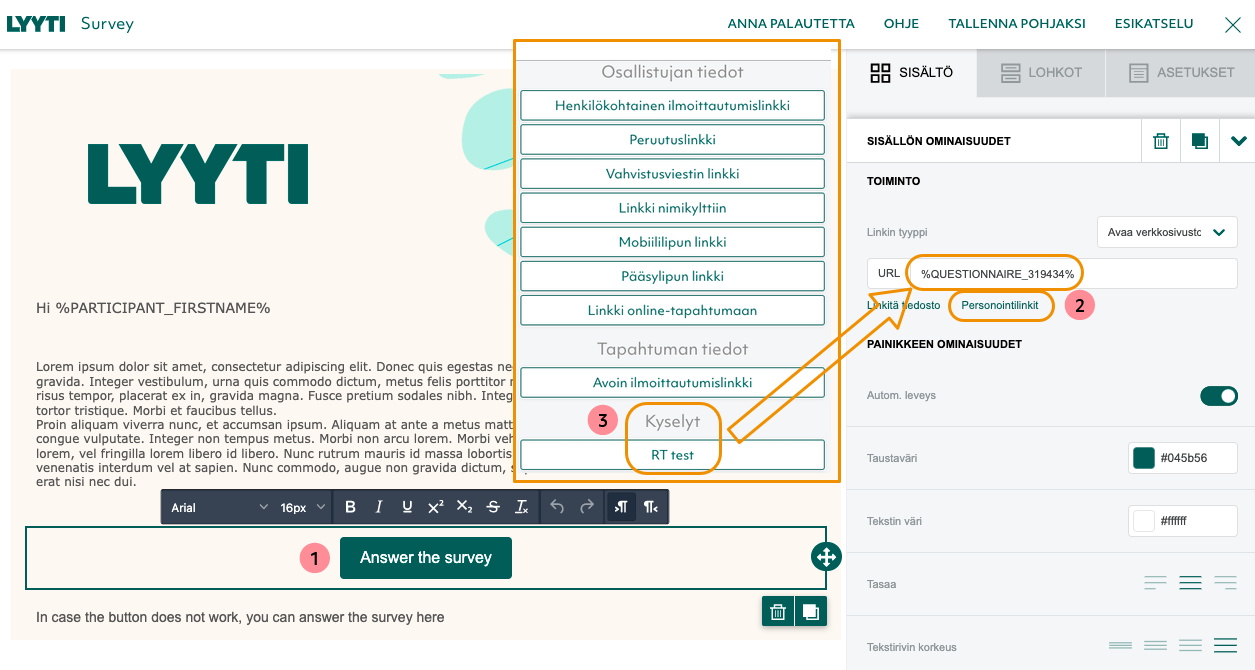Click the URL input field
The width and height of the screenshot is (1255, 670).
(1074, 273)
